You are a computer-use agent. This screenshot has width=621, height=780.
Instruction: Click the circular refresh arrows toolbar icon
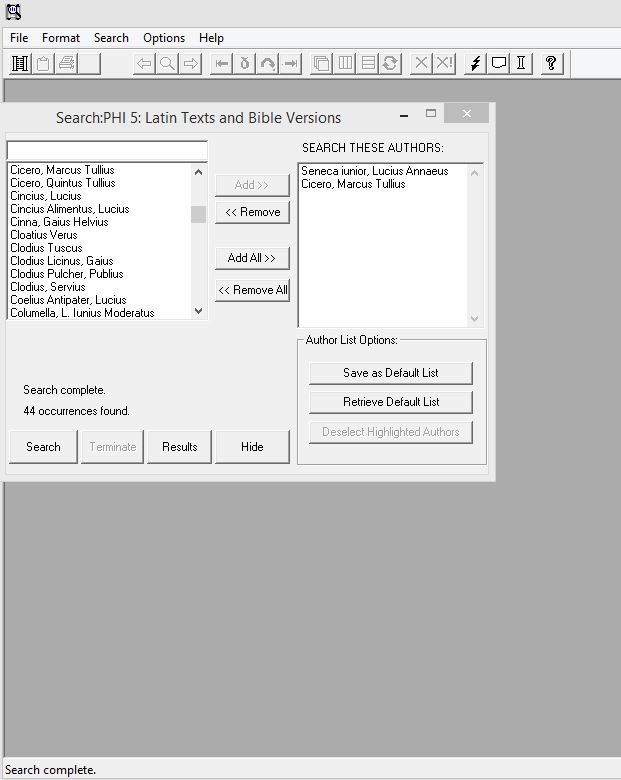[390, 63]
